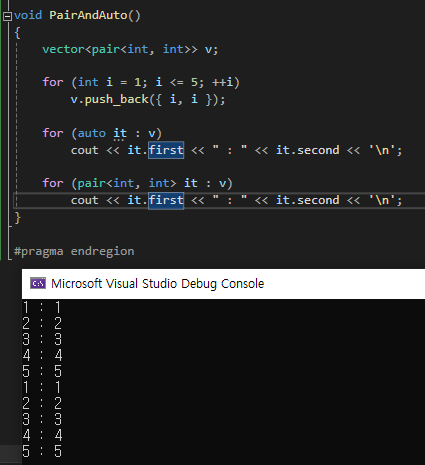
Task: Click the console icon in the Debug Console title
Action: (38, 283)
